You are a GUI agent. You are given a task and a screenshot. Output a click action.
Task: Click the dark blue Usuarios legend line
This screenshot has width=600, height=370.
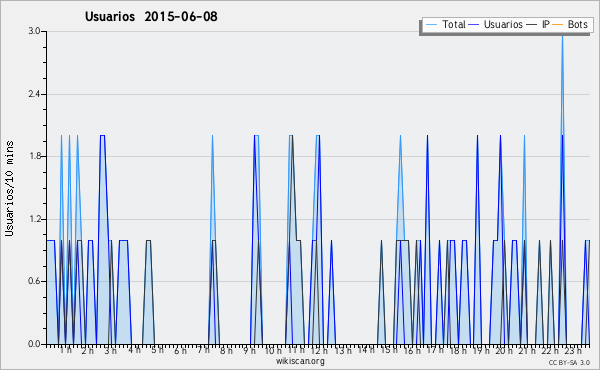coord(474,25)
